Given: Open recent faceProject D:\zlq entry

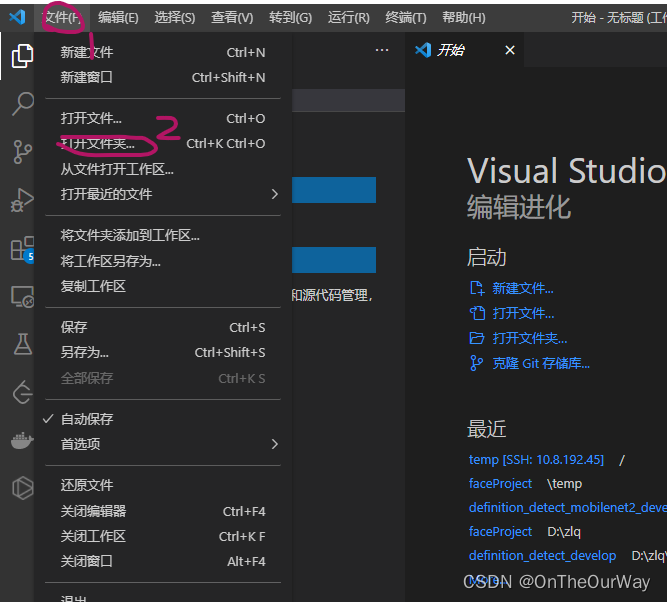Looking at the screenshot, I should coord(500,531).
